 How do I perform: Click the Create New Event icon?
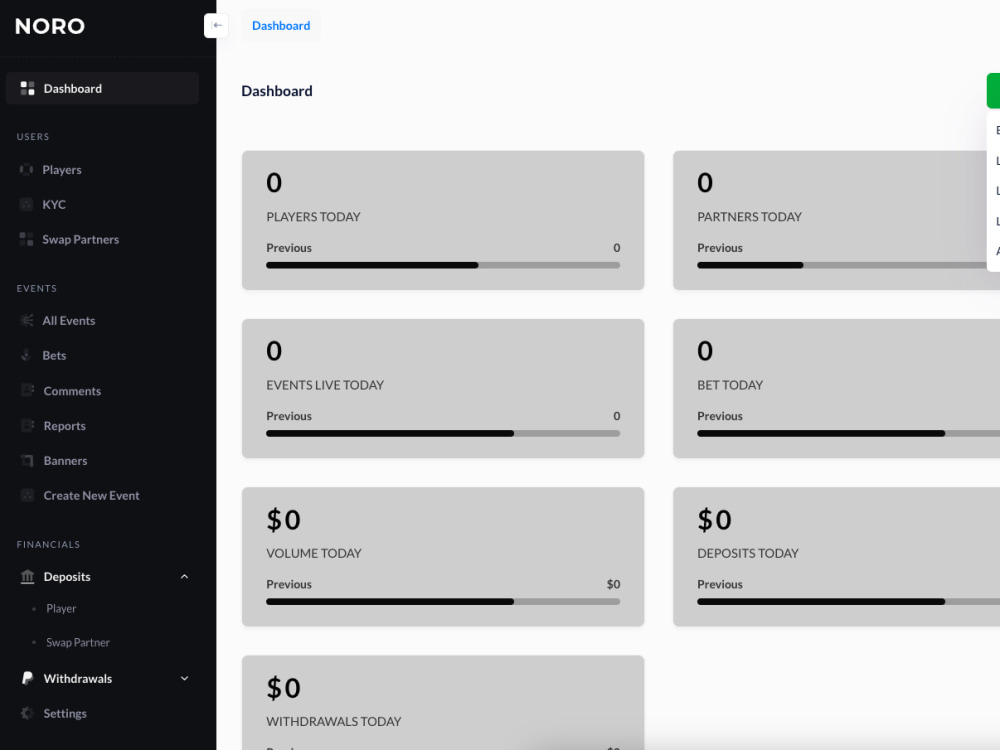tap(27, 496)
